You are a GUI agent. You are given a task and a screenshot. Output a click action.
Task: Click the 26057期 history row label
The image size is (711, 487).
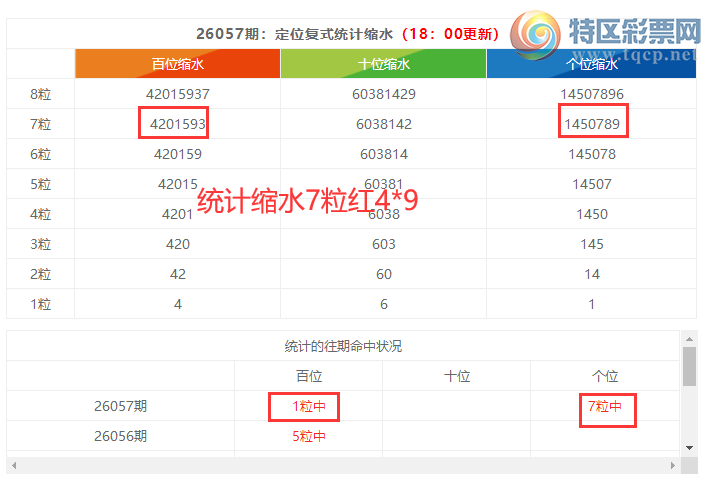[x=120, y=406]
